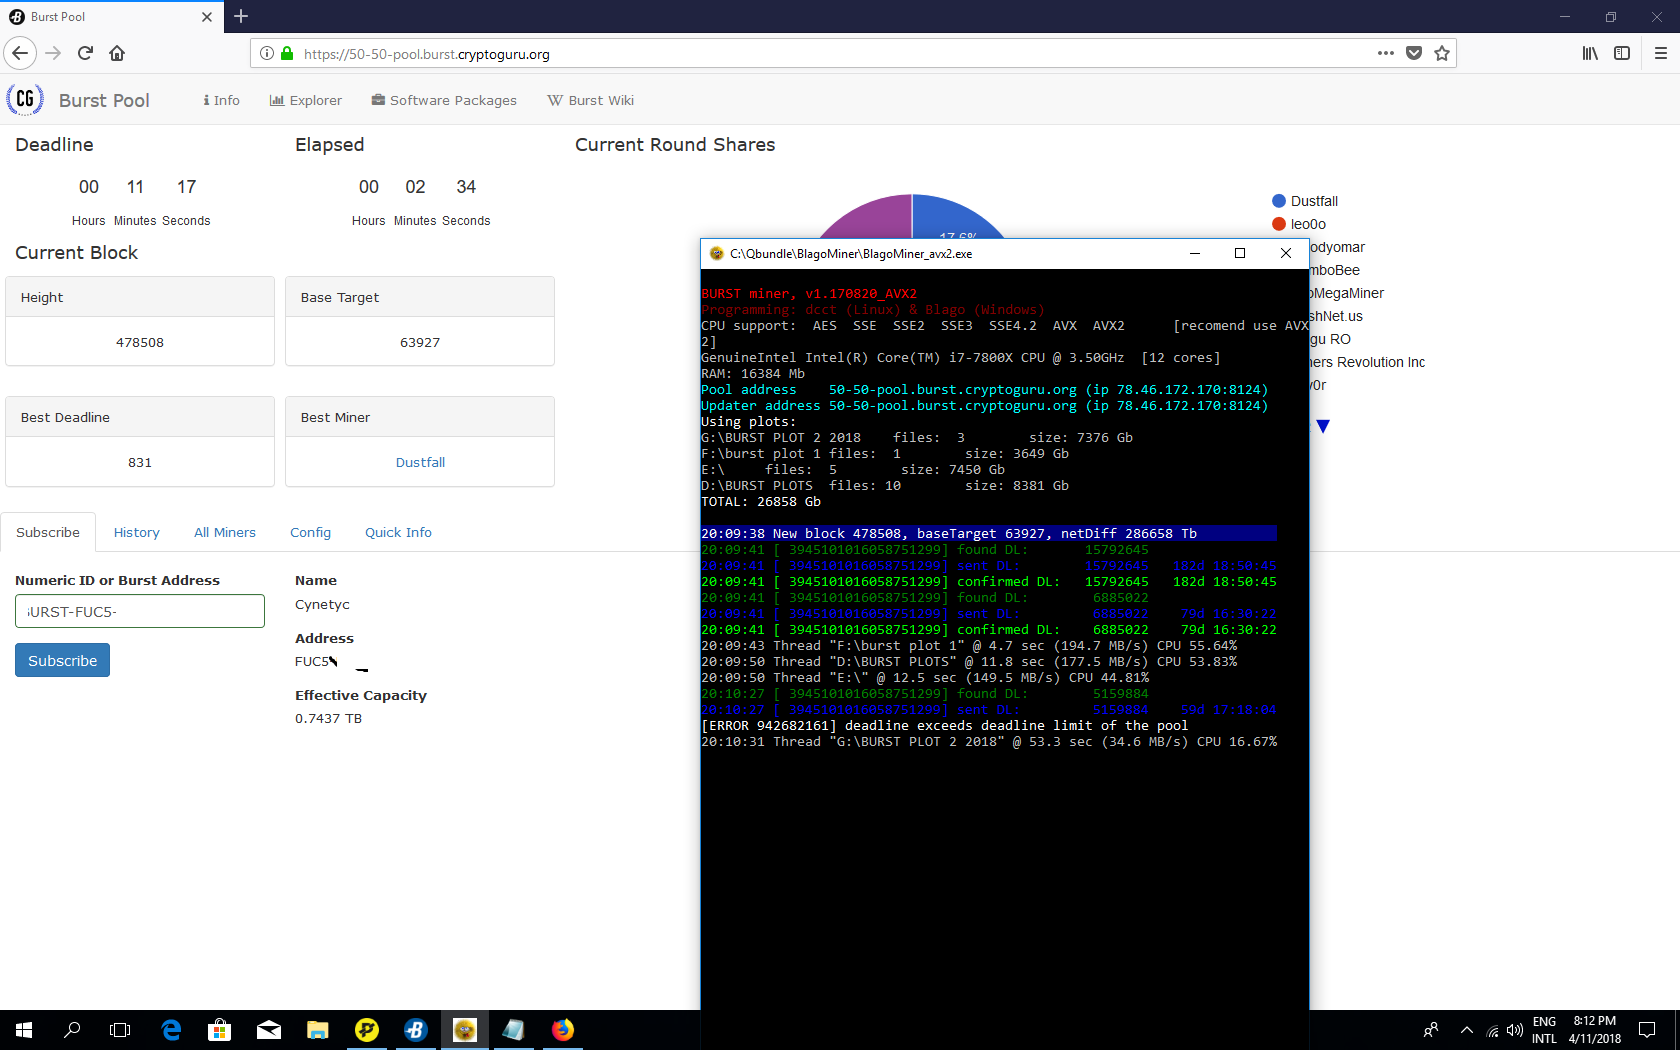Click the Dustfall best miner link
The image size is (1680, 1050).
tap(420, 462)
